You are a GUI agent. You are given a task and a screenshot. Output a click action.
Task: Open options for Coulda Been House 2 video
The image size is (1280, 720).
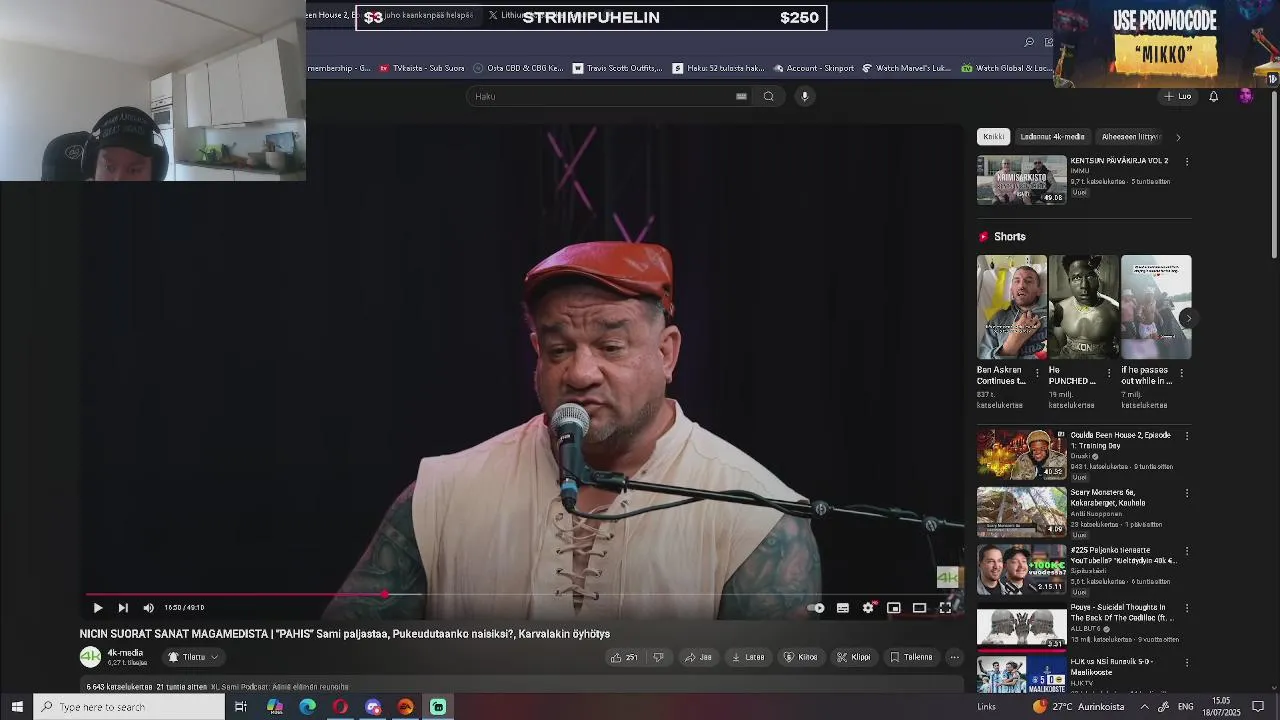click(x=1187, y=436)
